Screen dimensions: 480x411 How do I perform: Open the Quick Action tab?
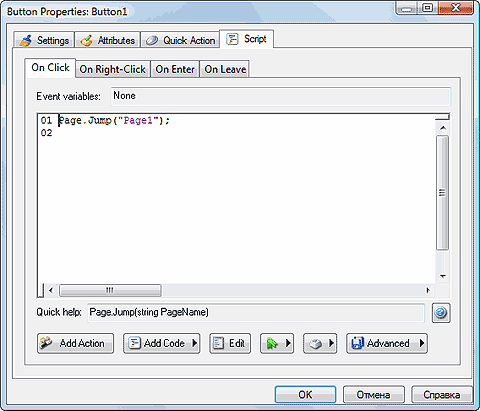click(180, 40)
